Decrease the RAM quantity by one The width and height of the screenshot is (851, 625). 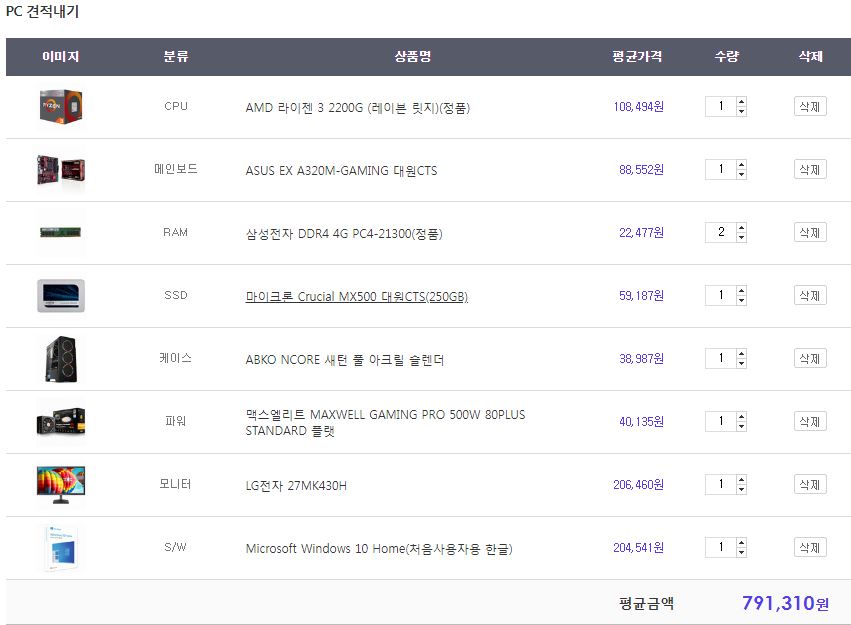click(741, 238)
